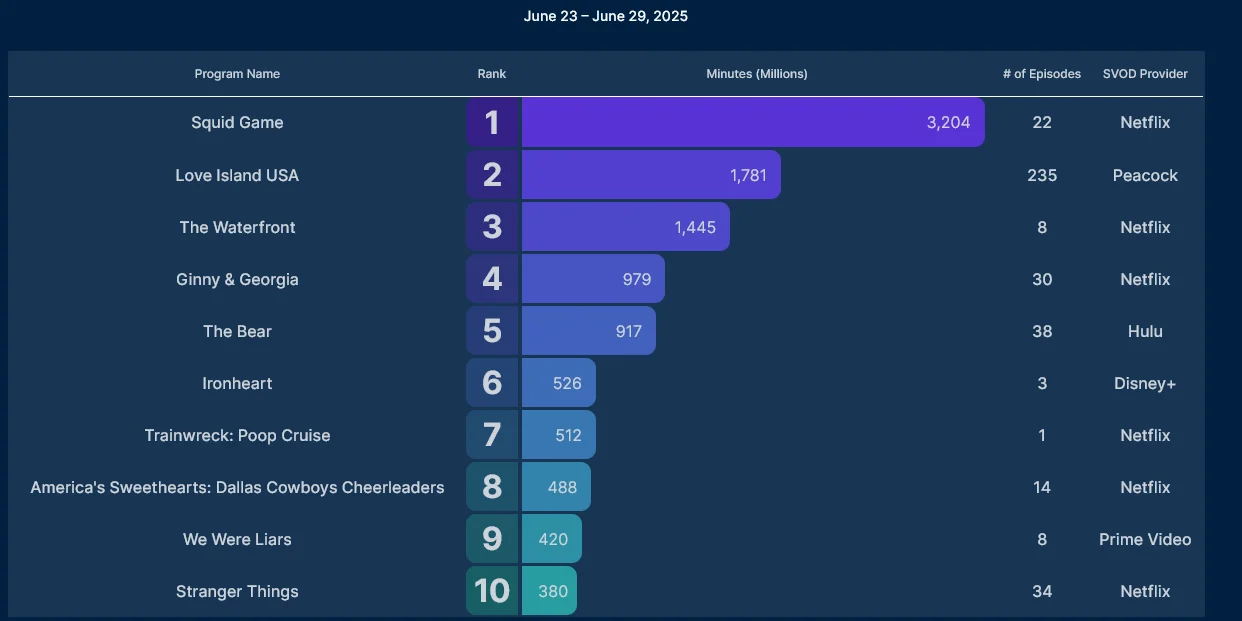Click the Squid Game 3,204 bar
This screenshot has height=621, width=1242.
click(752, 123)
